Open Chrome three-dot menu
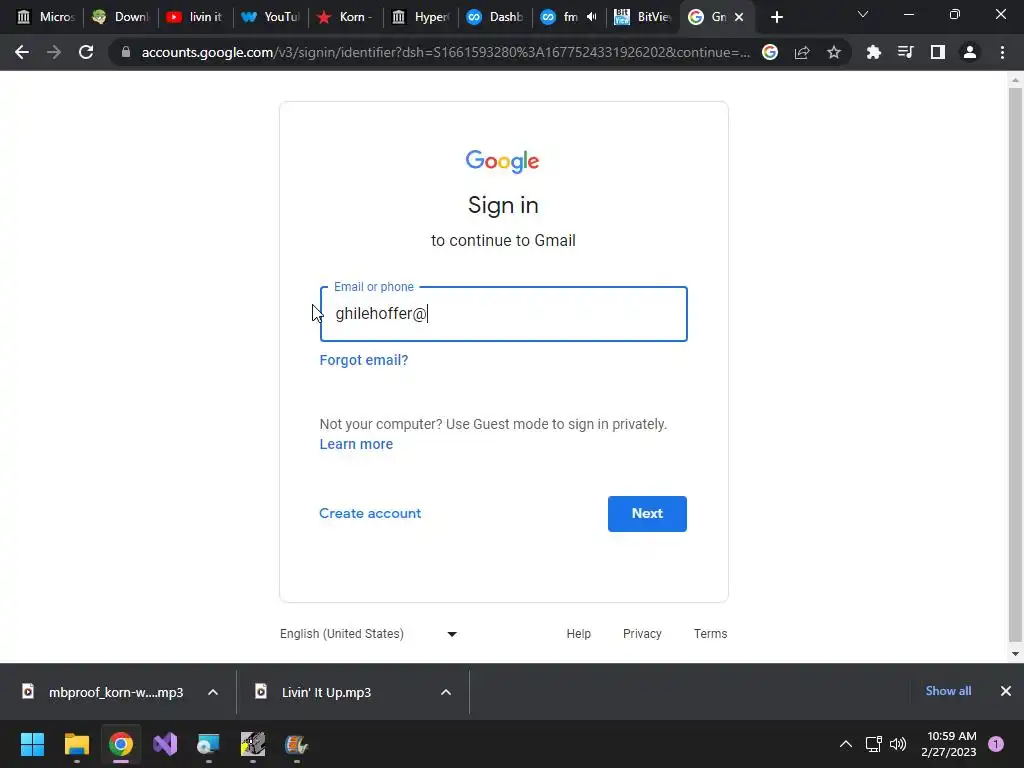Image resolution: width=1024 pixels, height=768 pixels. 1002,52
